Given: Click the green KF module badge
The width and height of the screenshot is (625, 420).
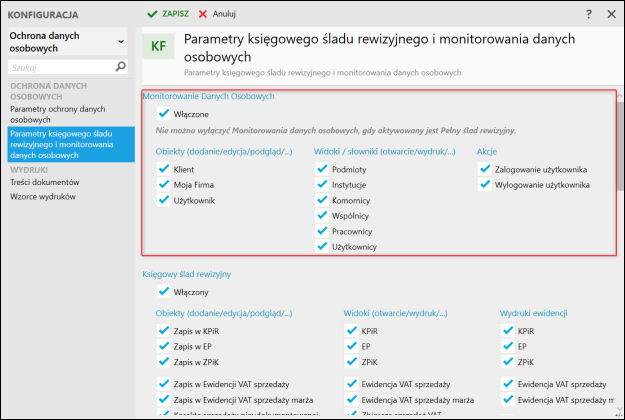Looking at the screenshot, I should [157, 47].
